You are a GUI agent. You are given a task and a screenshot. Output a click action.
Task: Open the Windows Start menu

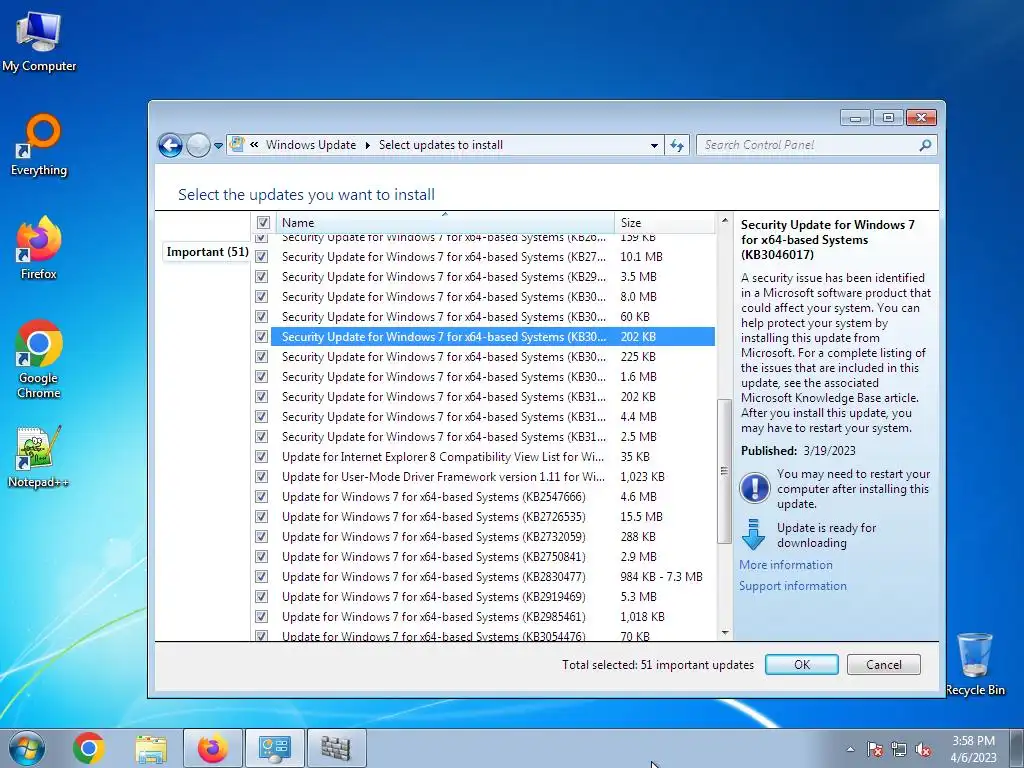click(27, 748)
